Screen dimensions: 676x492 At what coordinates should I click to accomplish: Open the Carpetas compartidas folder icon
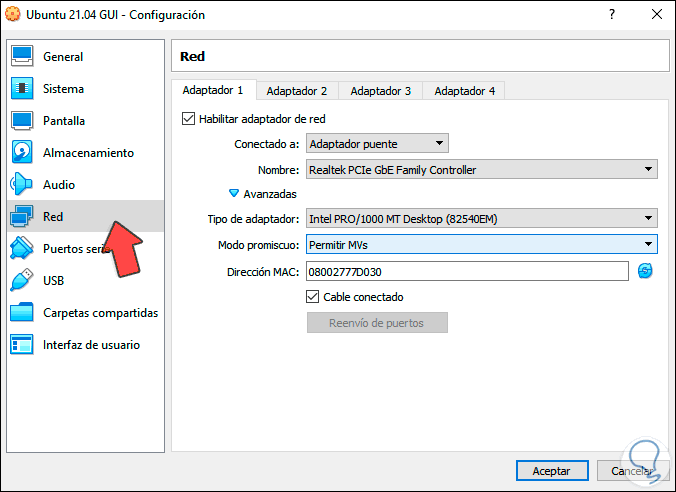[x=22, y=313]
